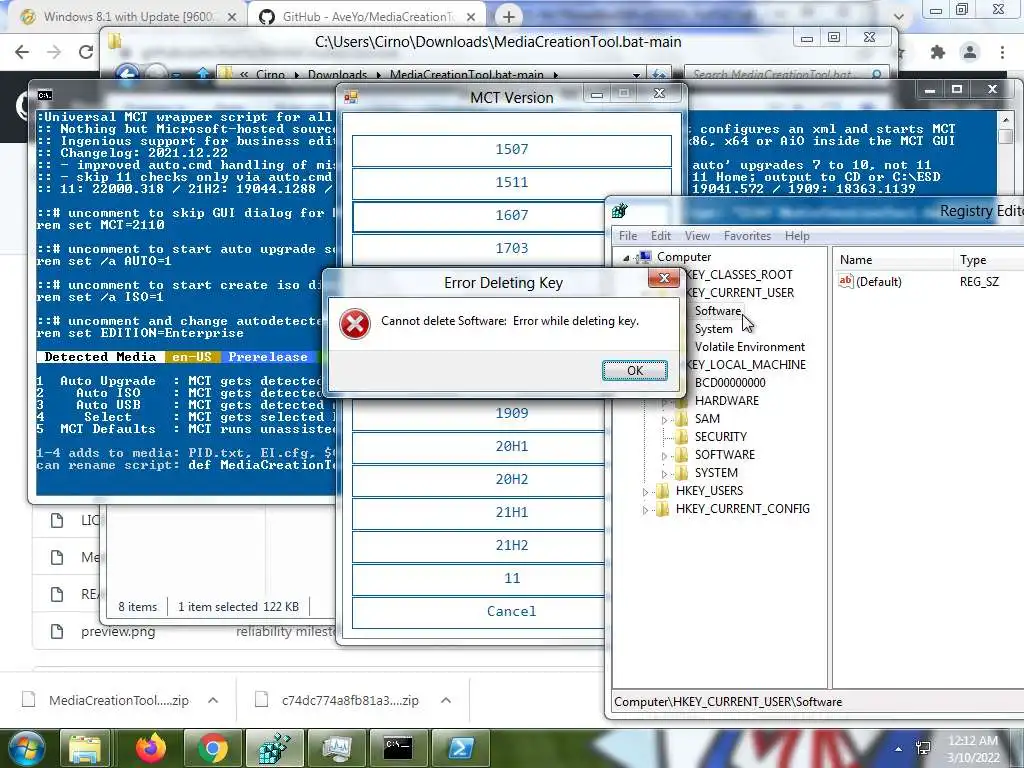This screenshot has height=768, width=1024.
Task: Click Cancel in the MCT Version window
Action: (x=478, y=611)
